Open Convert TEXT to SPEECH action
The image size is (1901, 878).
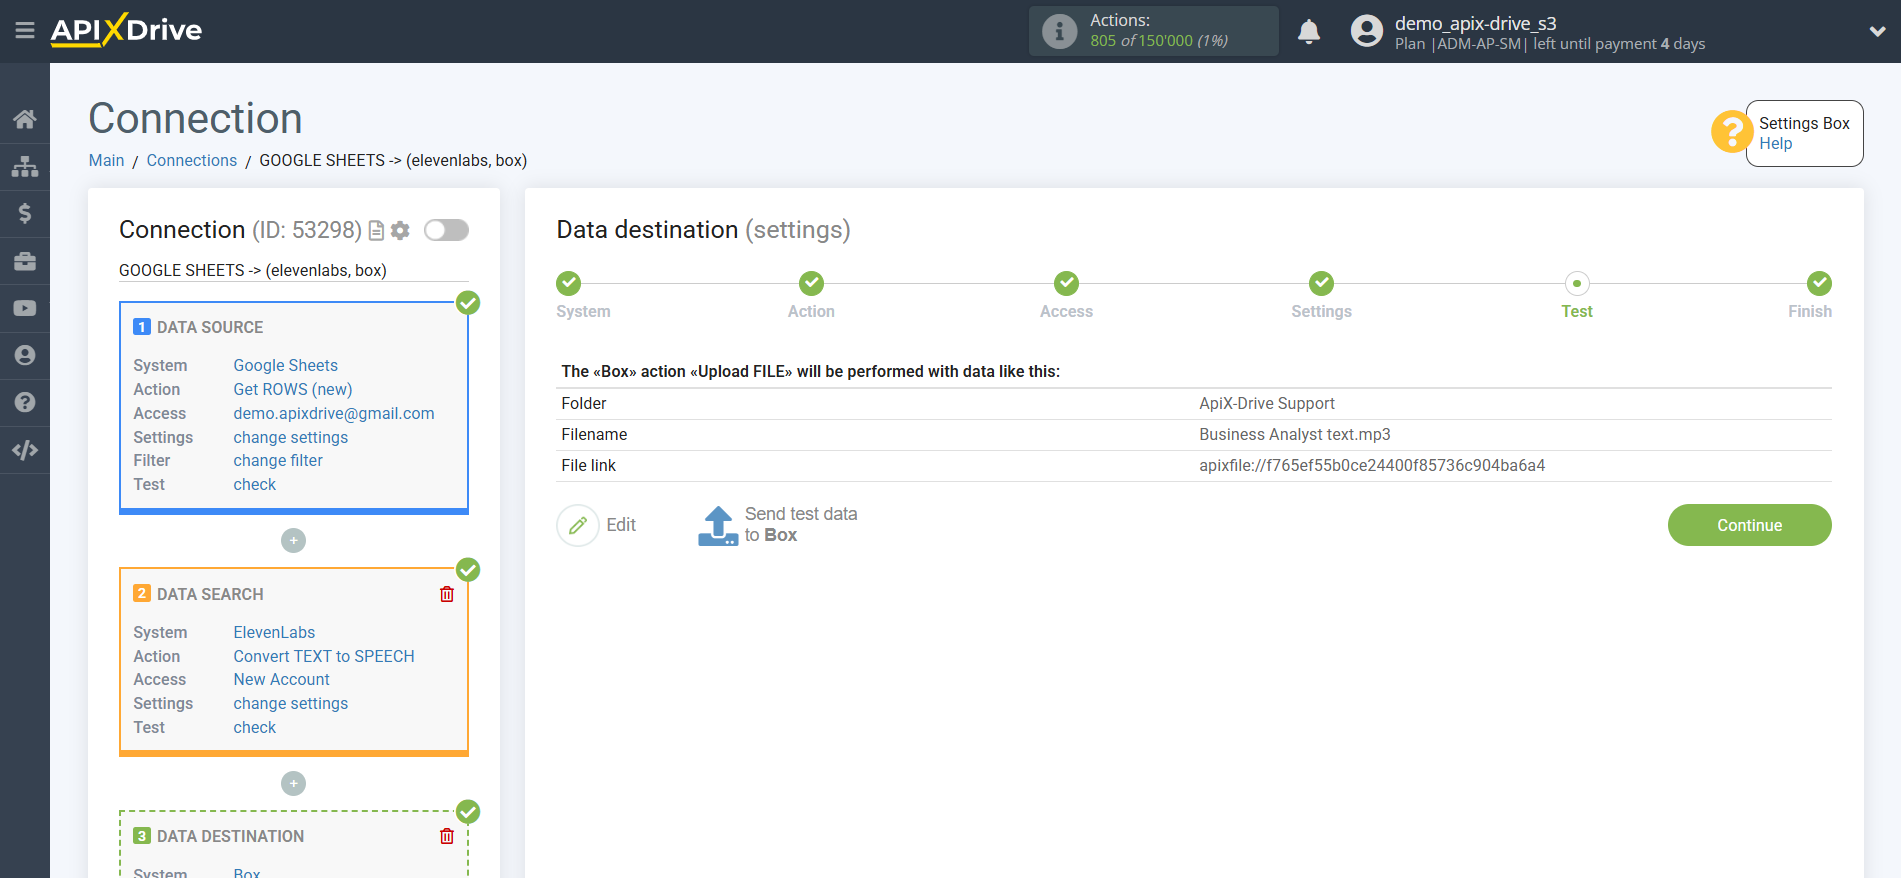click(324, 656)
